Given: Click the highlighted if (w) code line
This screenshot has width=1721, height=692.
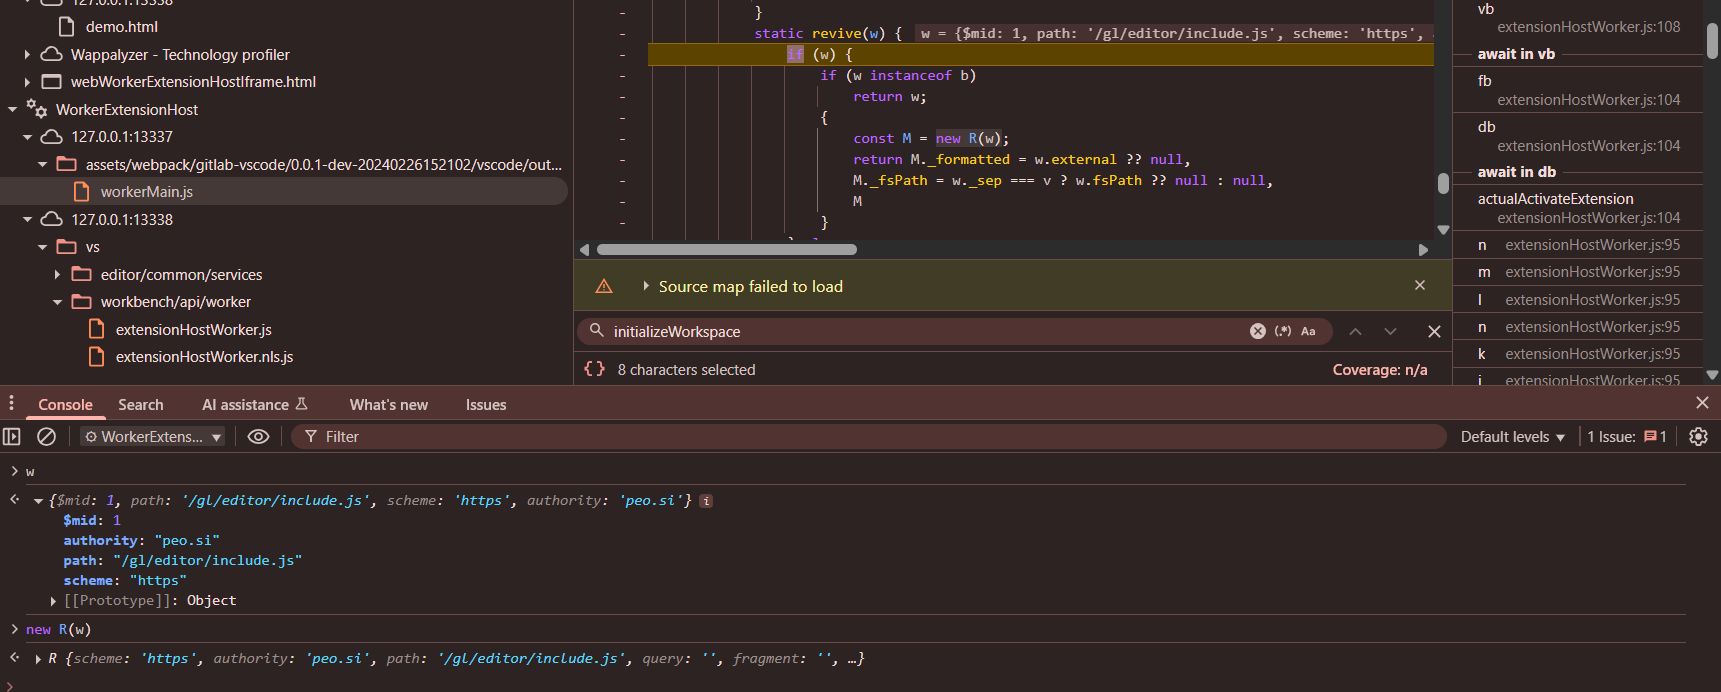Looking at the screenshot, I should coord(1040,54).
